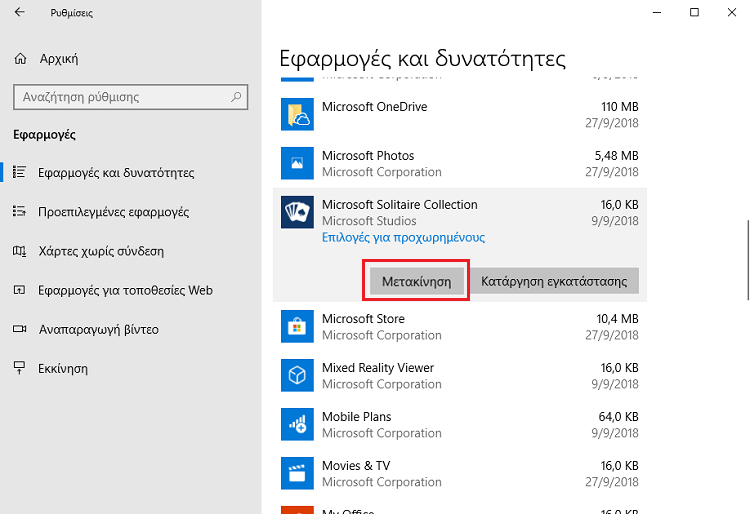
Task: Click the Χάρτες χωρίς σύνδεση map icon
Action: (19, 251)
